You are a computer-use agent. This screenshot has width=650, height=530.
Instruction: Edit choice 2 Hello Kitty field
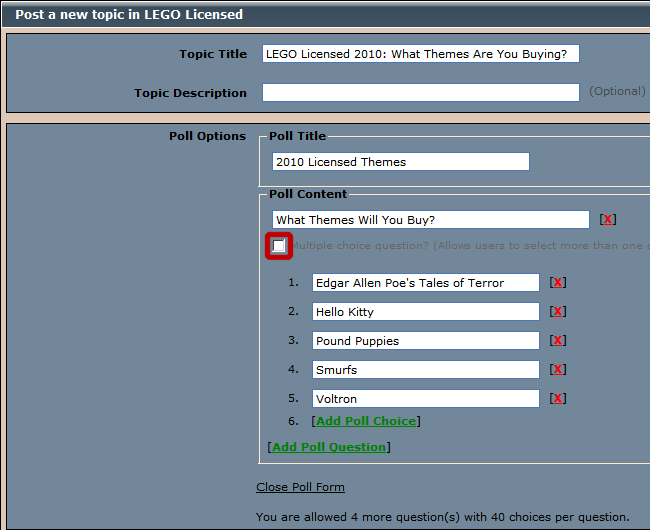point(426,312)
